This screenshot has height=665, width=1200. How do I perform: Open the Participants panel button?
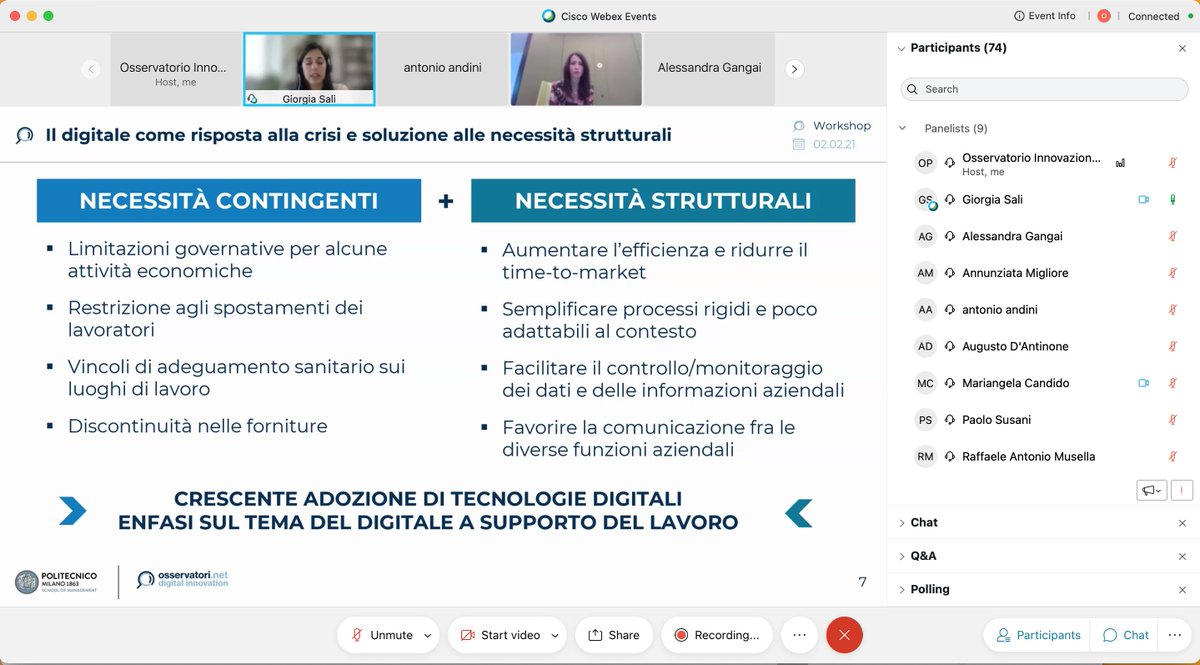click(x=1035, y=634)
